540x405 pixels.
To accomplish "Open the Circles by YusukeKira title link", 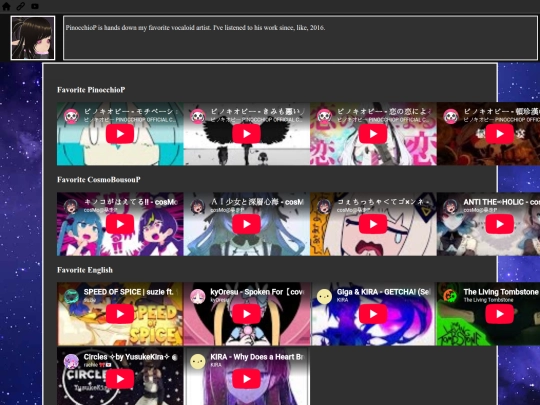I will 130,357.
